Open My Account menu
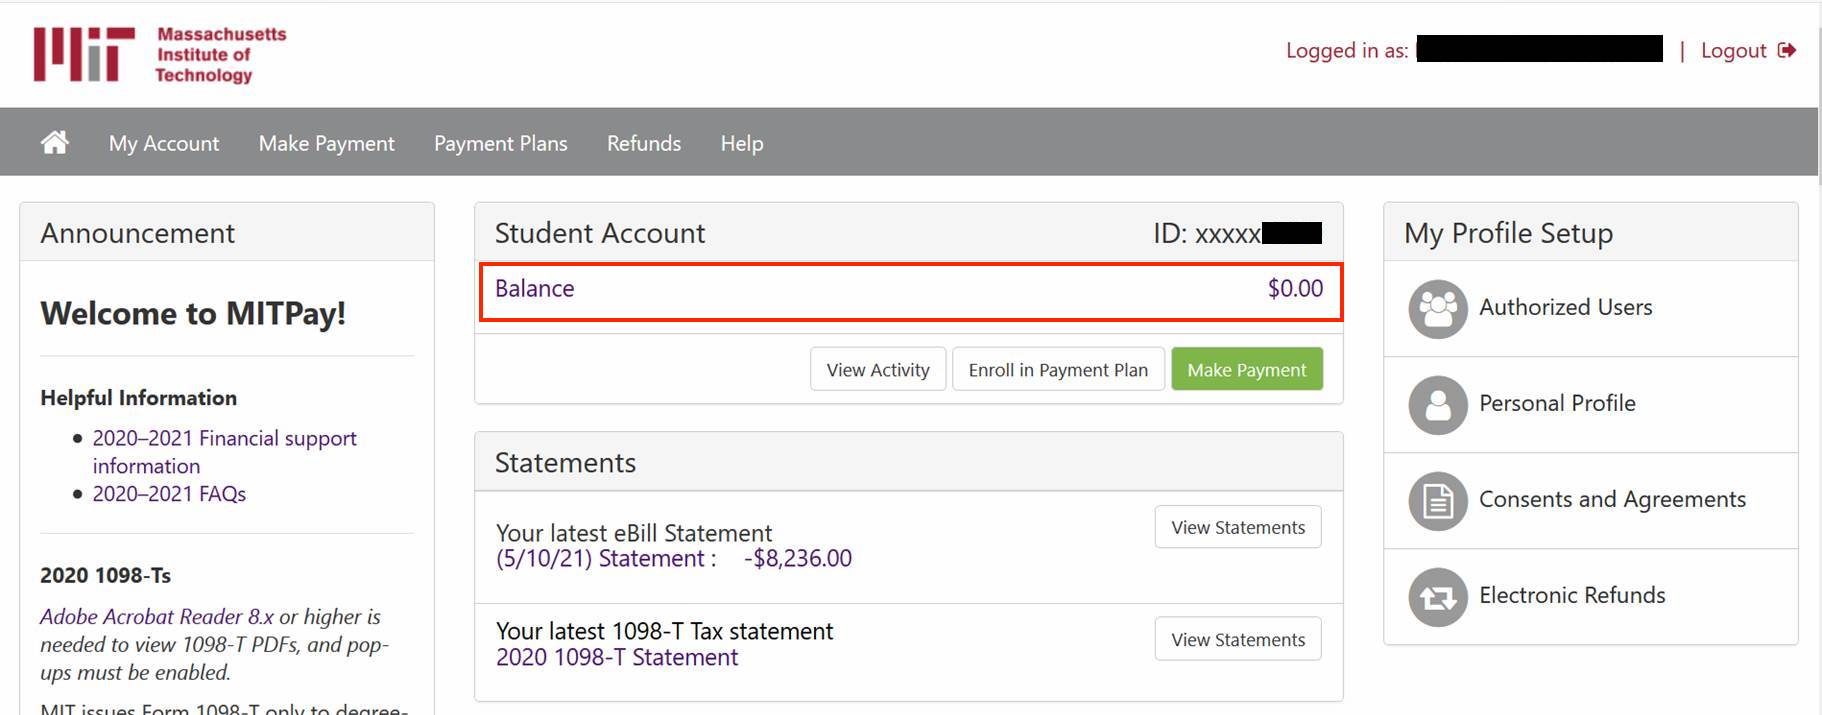Screen dimensions: 1822x715 (164, 143)
